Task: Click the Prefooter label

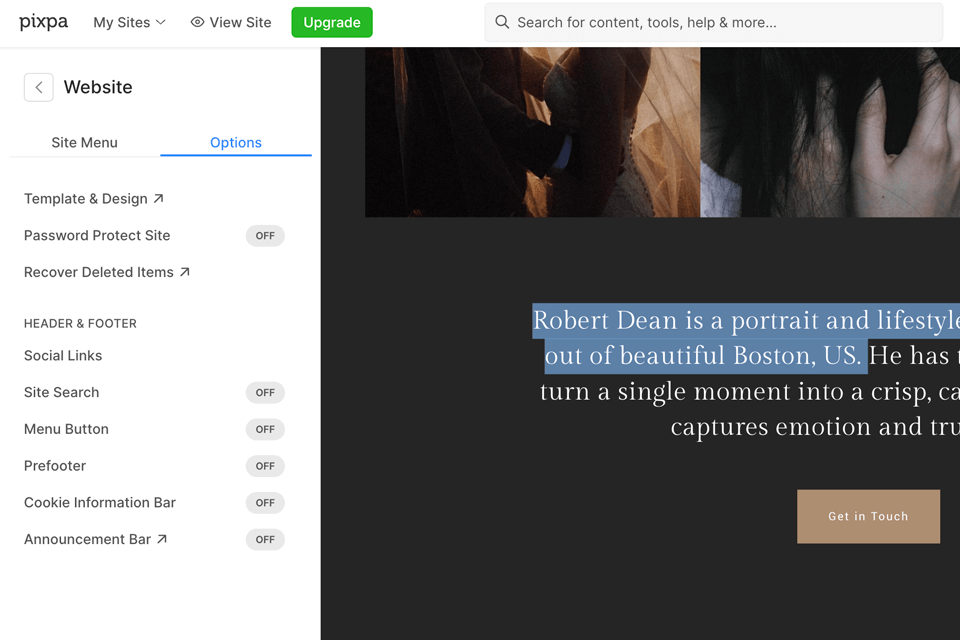Action: [x=55, y=465]
